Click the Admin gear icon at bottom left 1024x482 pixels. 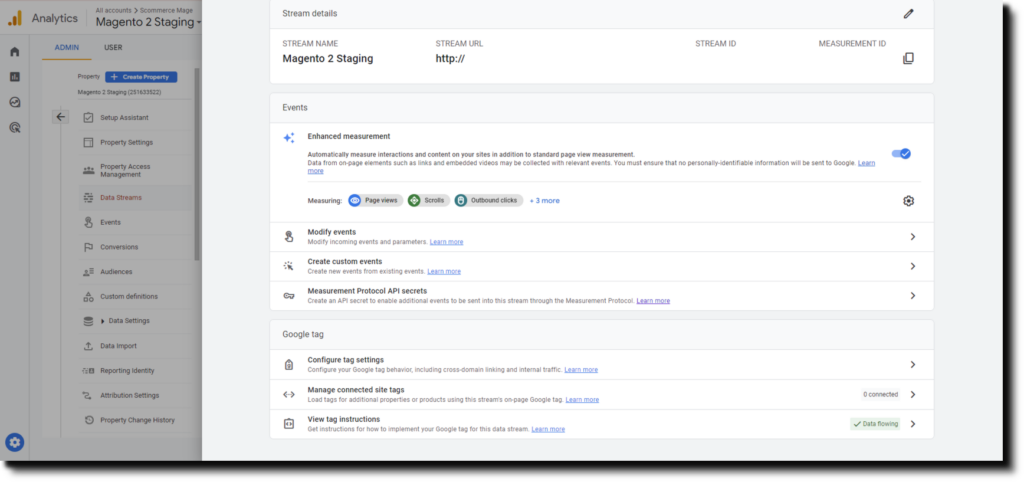14,443
